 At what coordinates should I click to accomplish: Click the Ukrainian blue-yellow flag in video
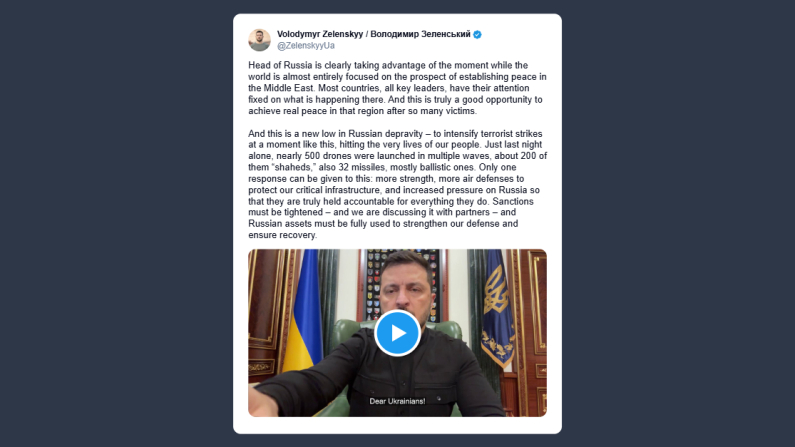click(x=304, y=314)
